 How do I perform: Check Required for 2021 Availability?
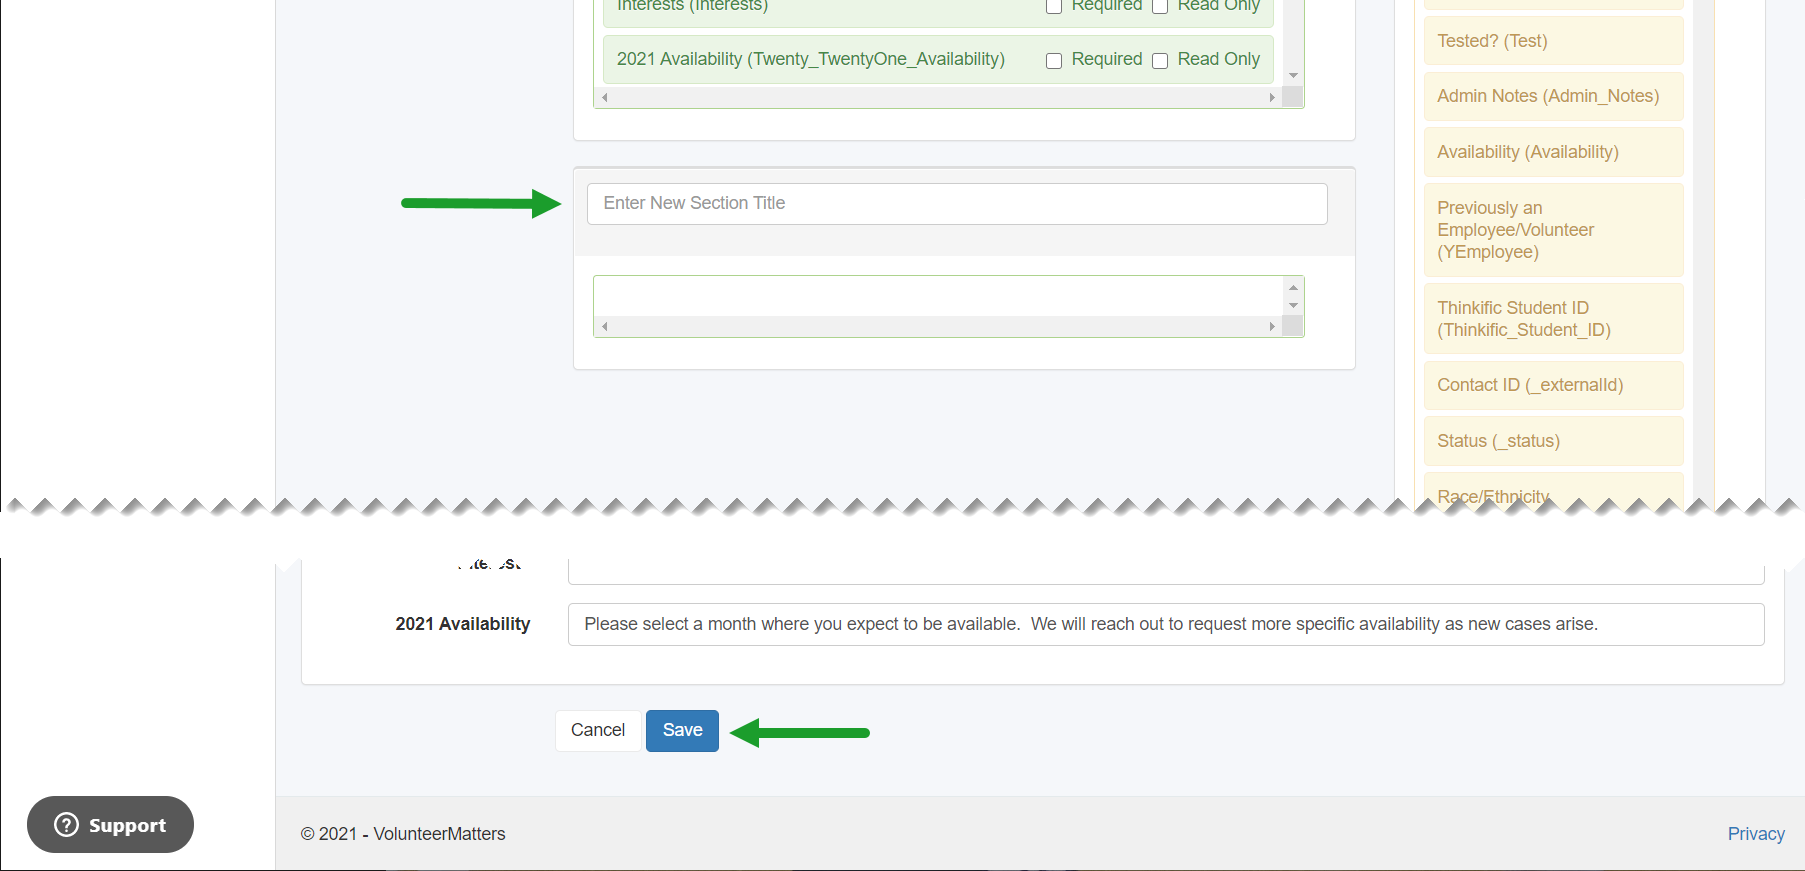(x=1054, y=61)
